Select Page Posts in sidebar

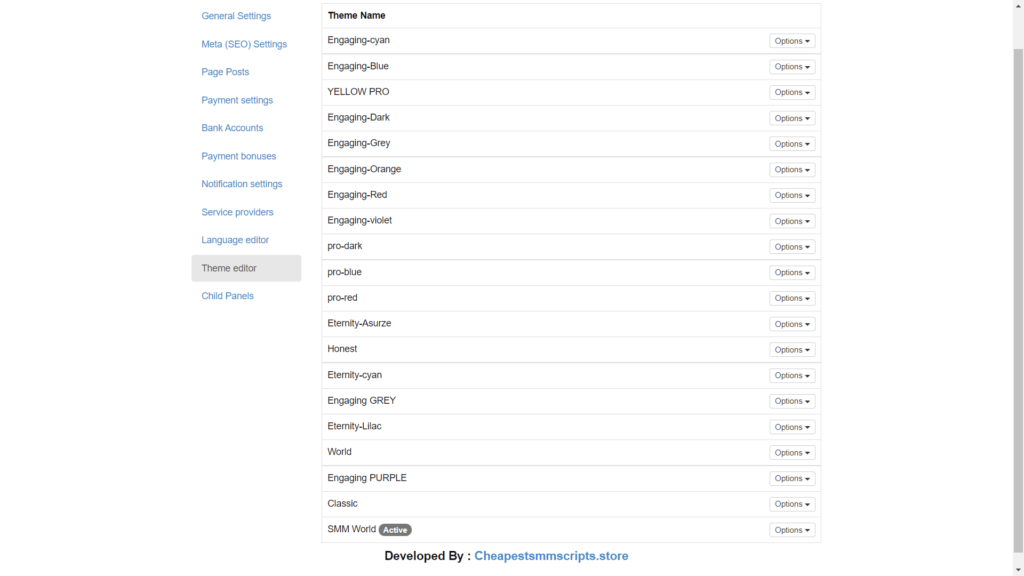[225, 72]
